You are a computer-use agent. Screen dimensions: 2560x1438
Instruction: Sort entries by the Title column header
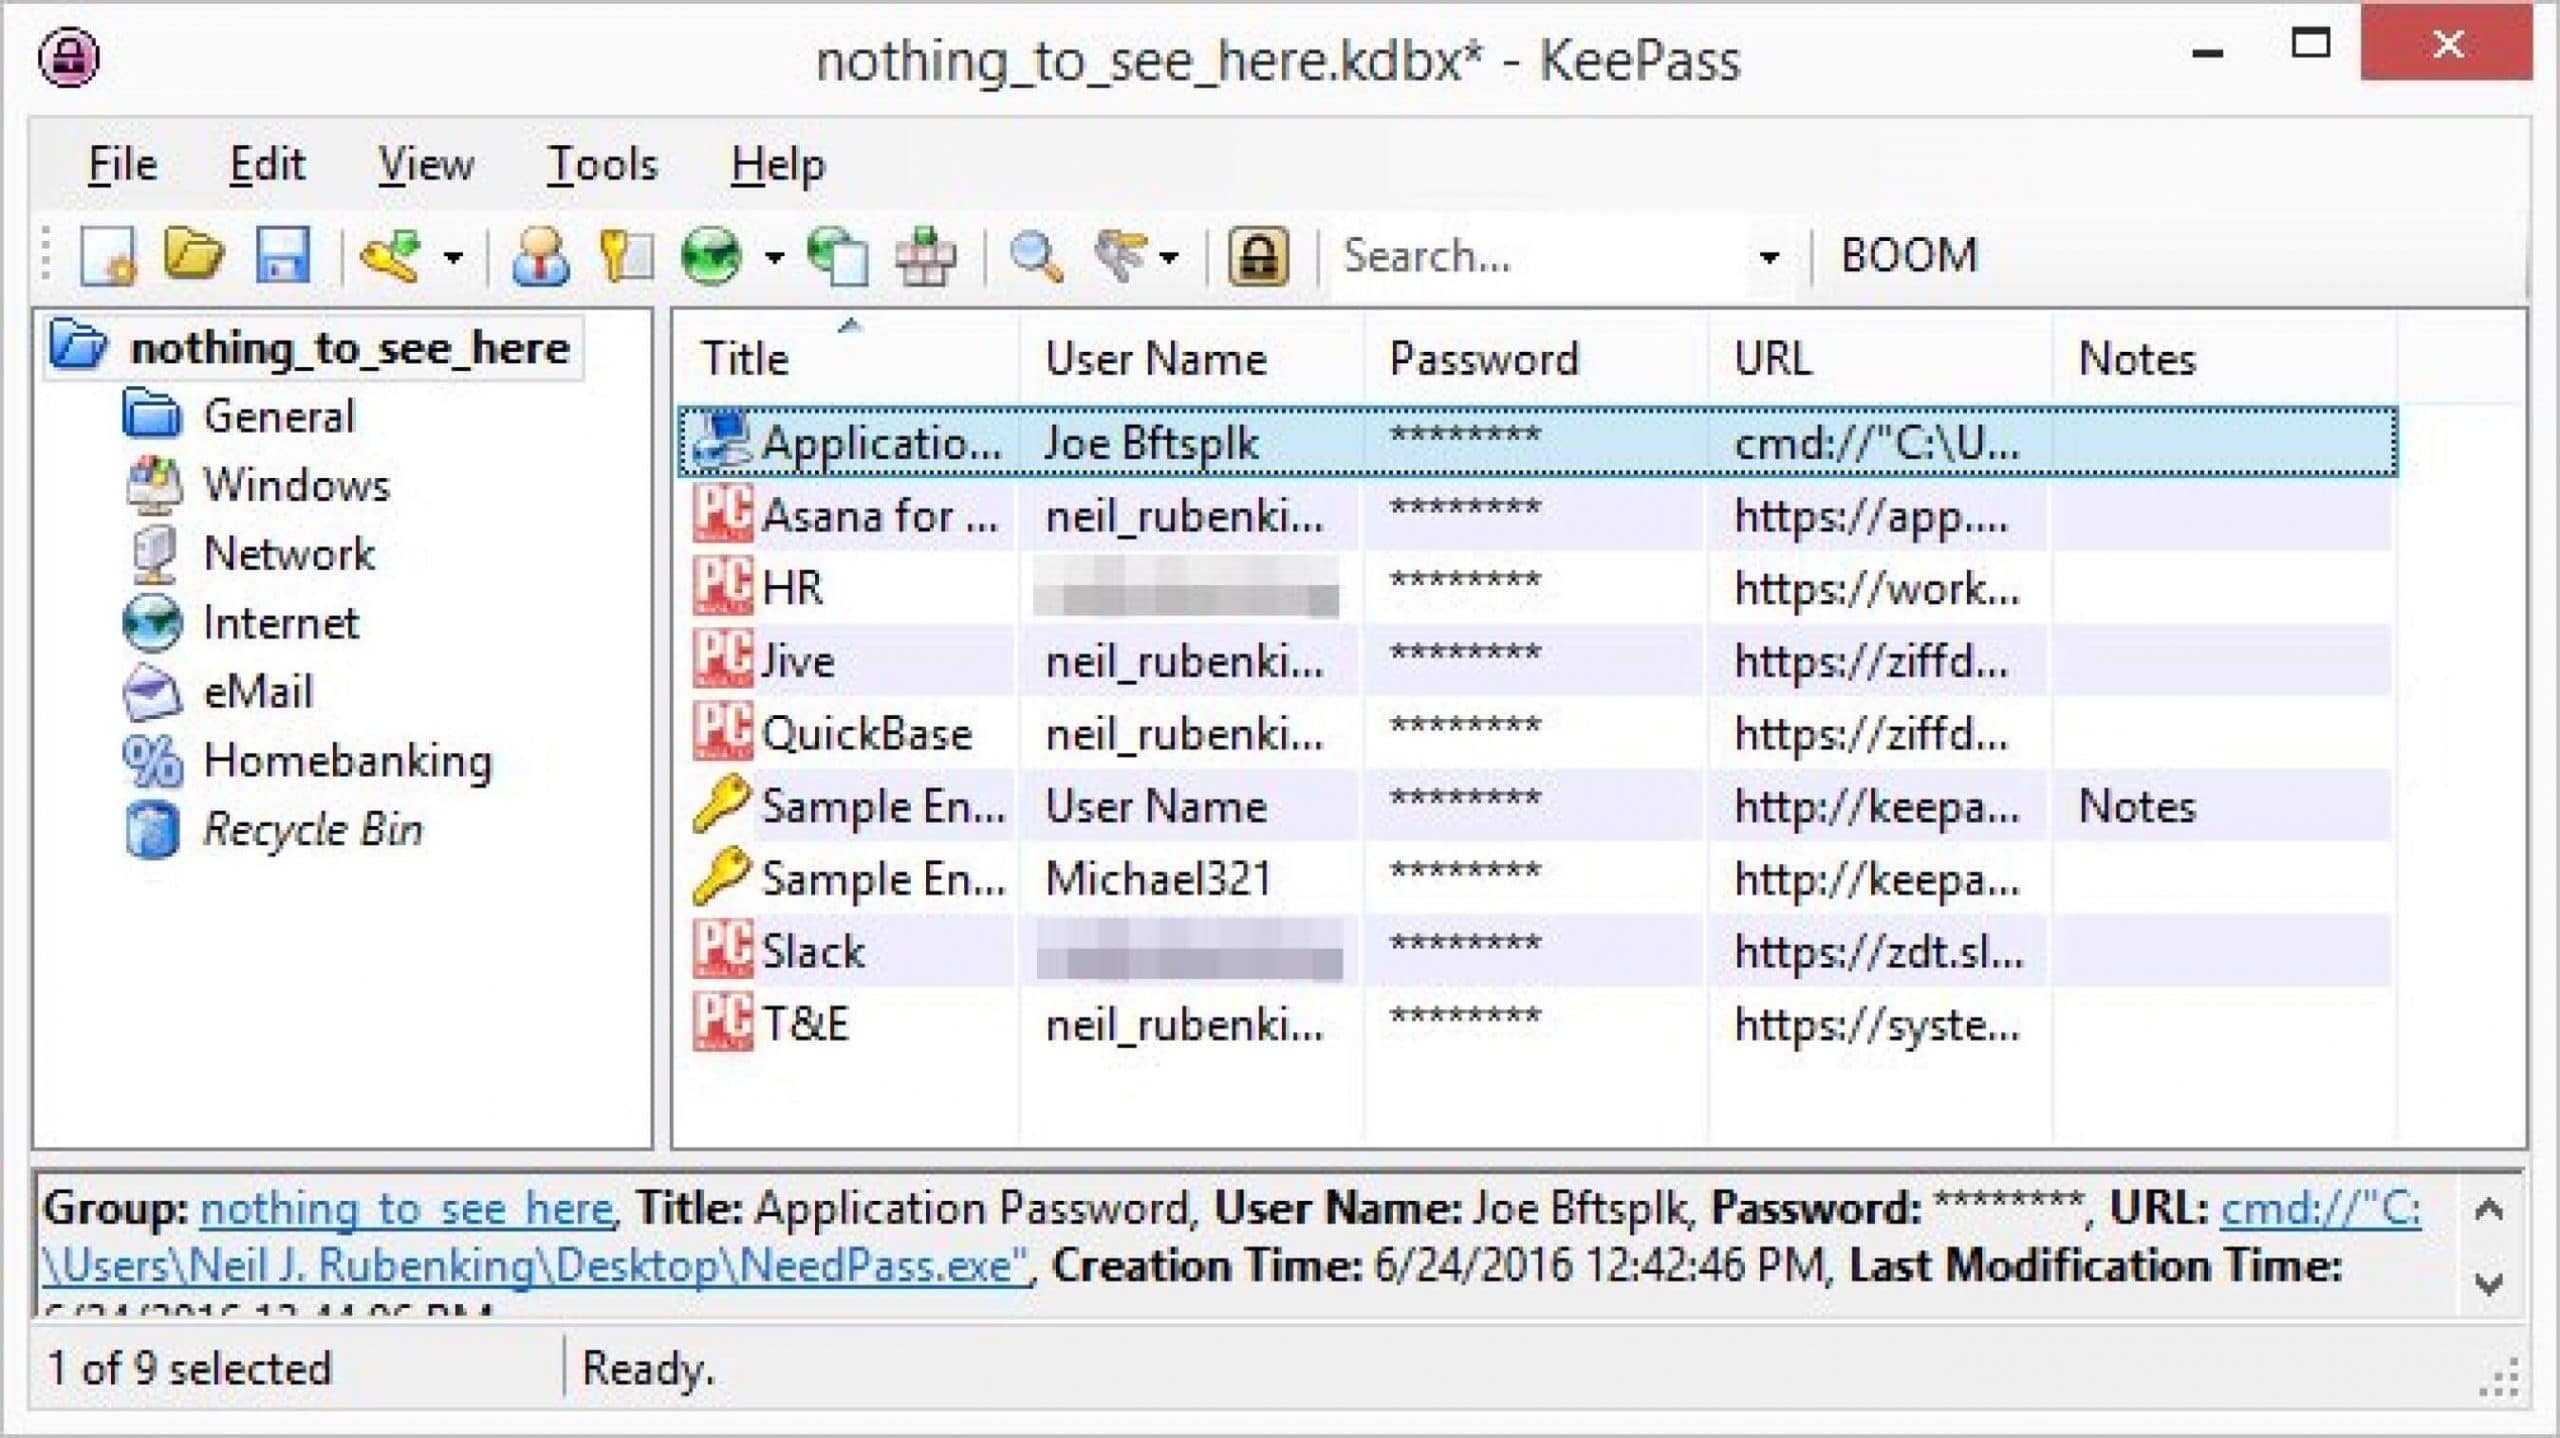[844, 358]
